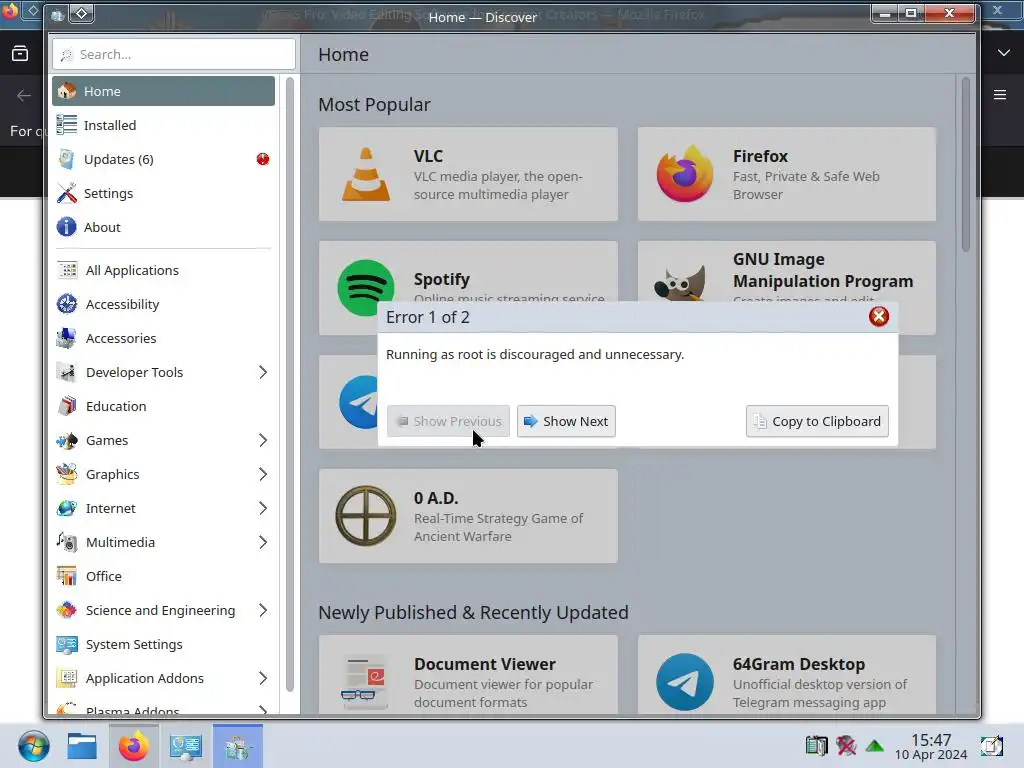This screenshot has height=768, width=1024.
Task: Expand the Graphics category chevron
Action: [263, 473]
